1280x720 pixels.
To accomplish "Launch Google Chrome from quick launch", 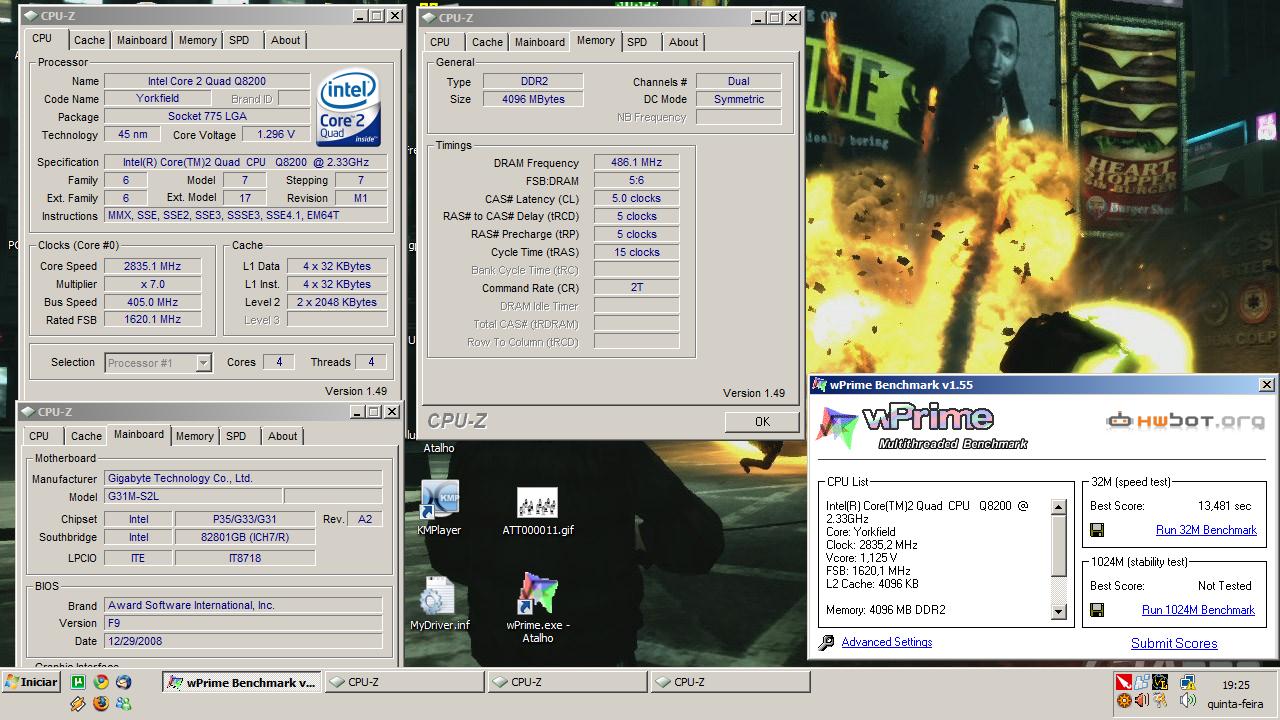I will [101, 682].
